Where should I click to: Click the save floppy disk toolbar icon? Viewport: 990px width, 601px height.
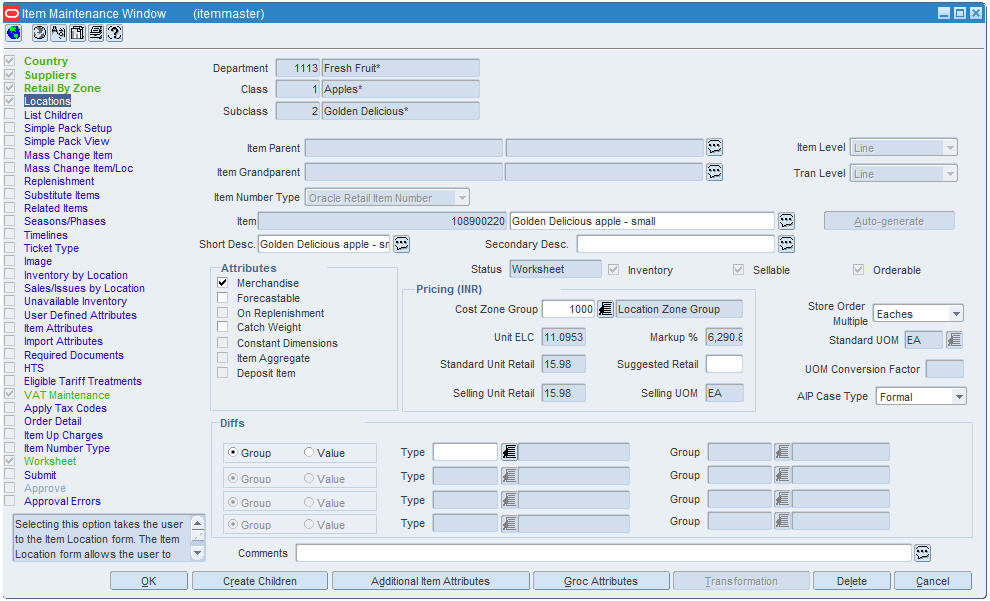(77, 33)
